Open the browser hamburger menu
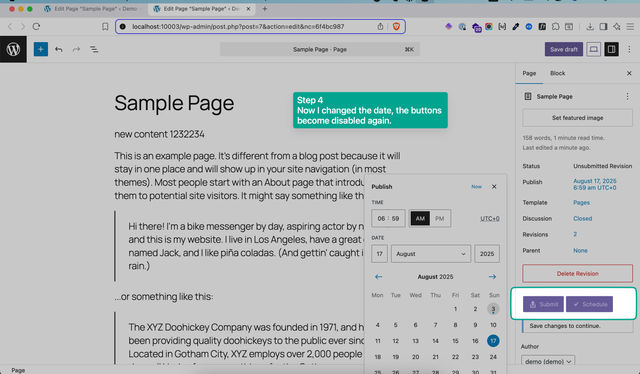 click(630, 27)
